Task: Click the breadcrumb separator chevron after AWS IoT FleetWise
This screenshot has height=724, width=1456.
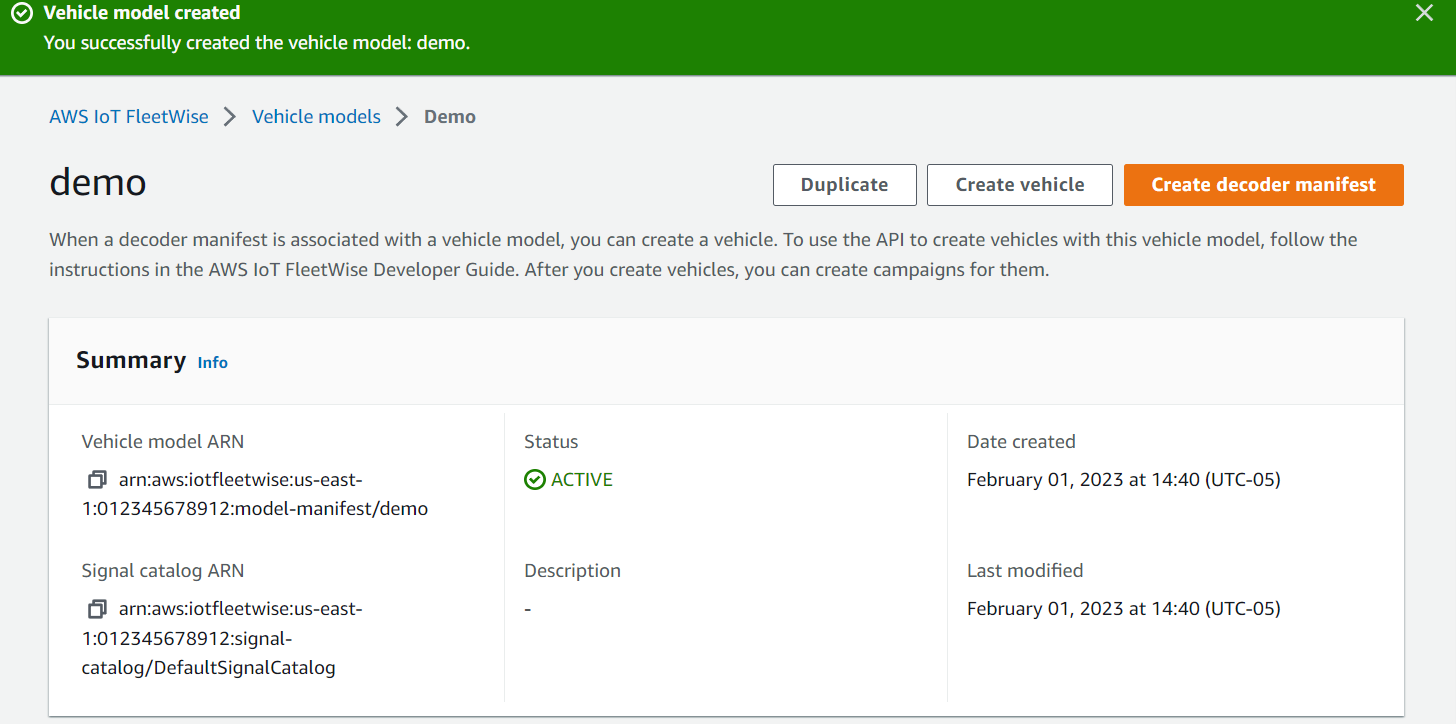Action: (229, 116)
